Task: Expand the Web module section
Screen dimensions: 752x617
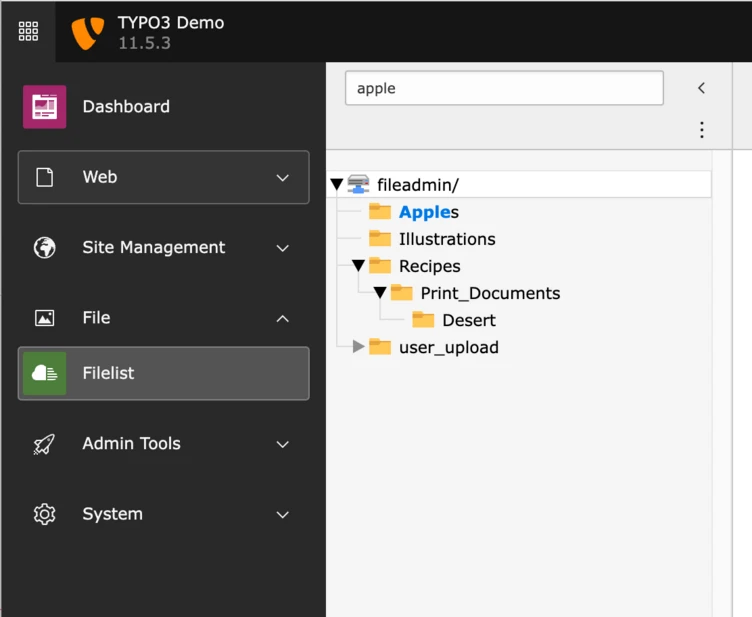Action: click(x=282, y=178)
